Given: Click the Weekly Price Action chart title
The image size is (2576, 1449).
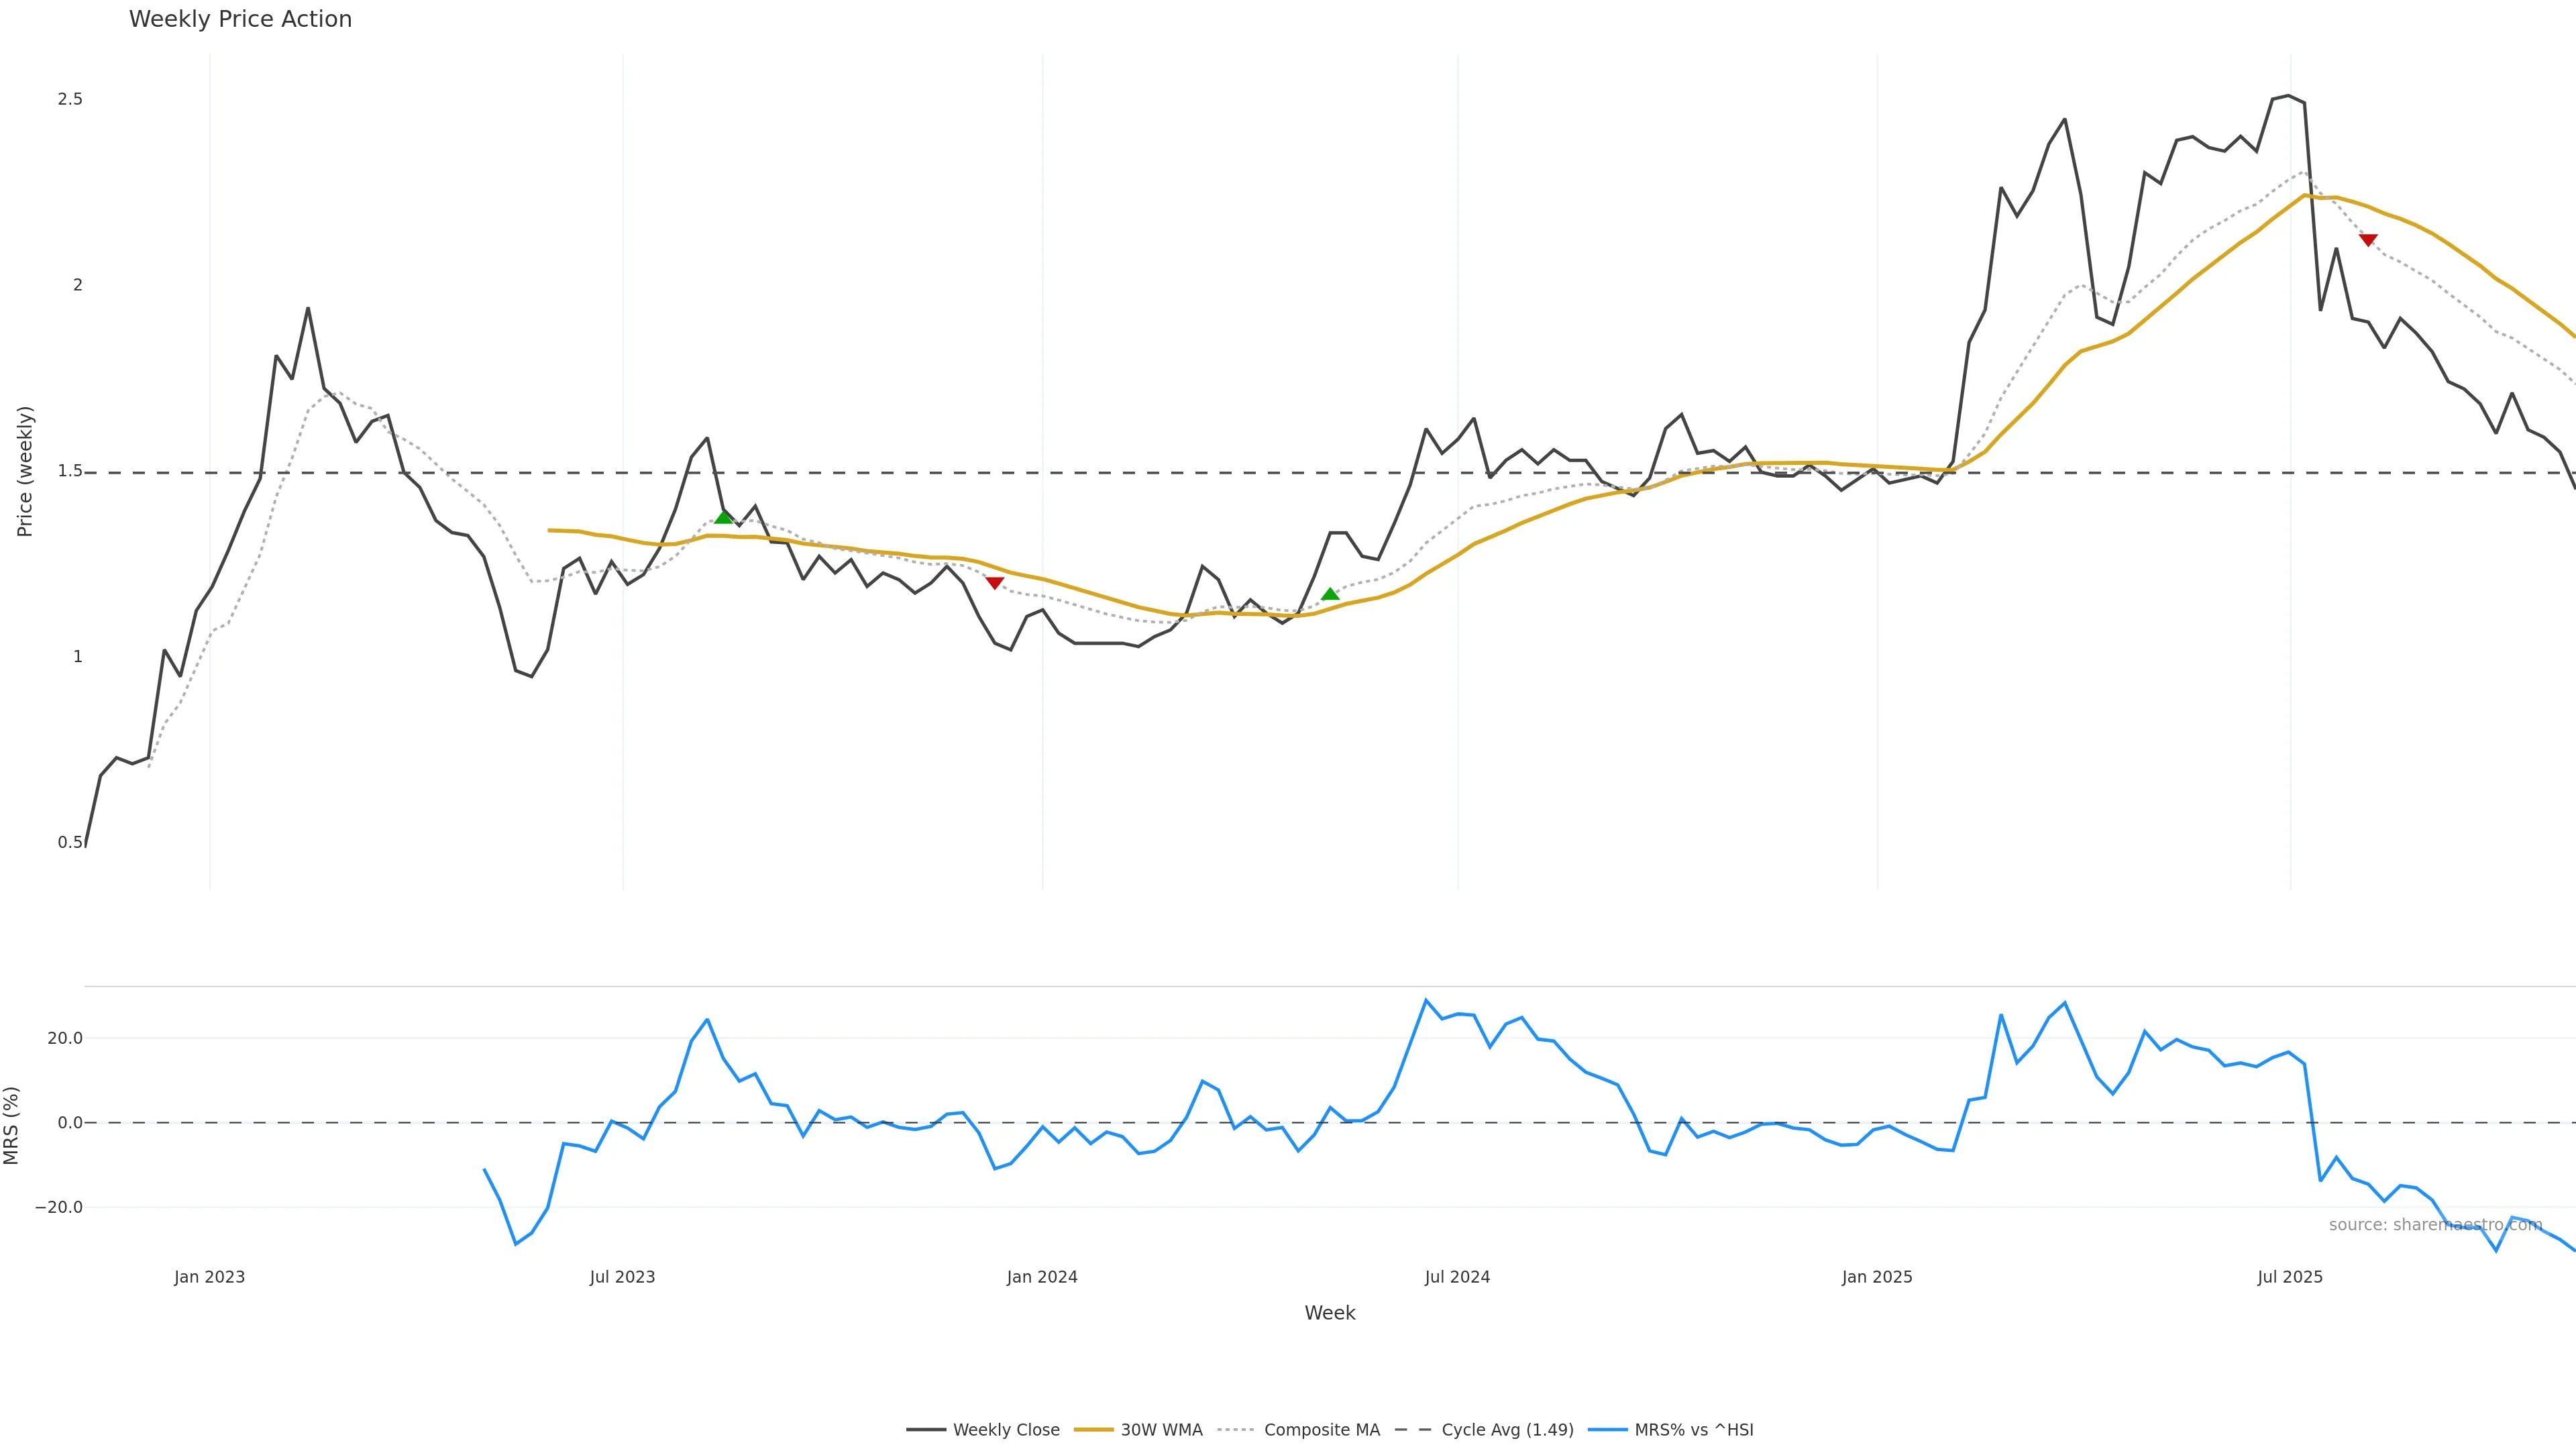Looking at the screenshot, I should click(240, 19).
